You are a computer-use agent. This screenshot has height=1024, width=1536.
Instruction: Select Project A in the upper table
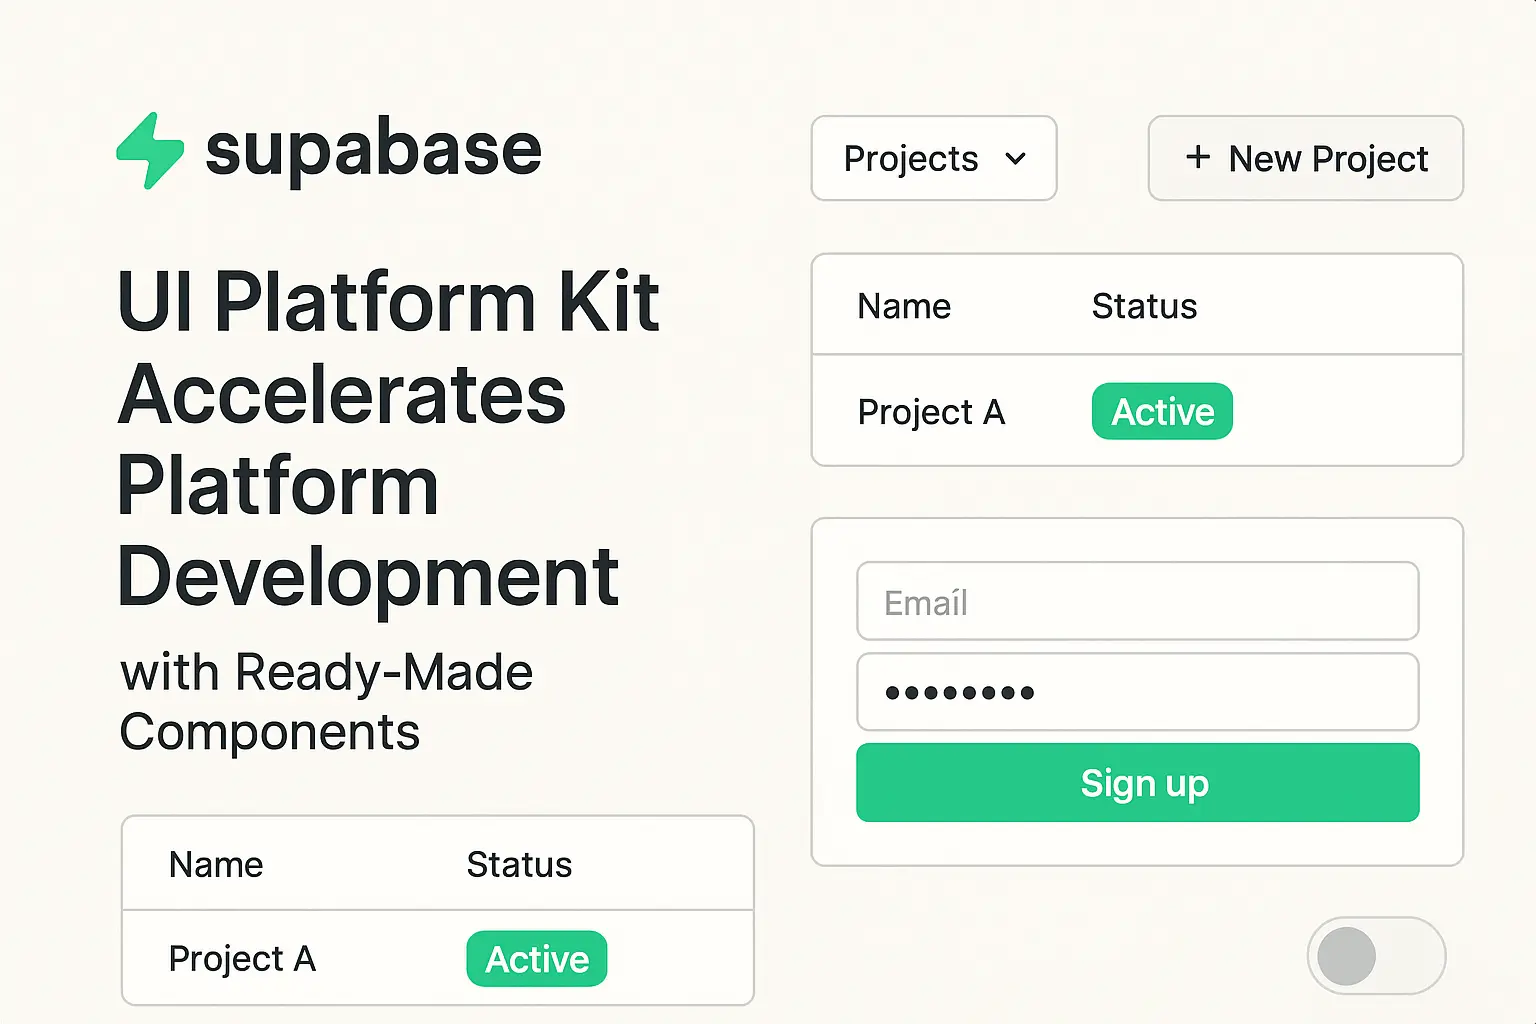tap(931, 412)
